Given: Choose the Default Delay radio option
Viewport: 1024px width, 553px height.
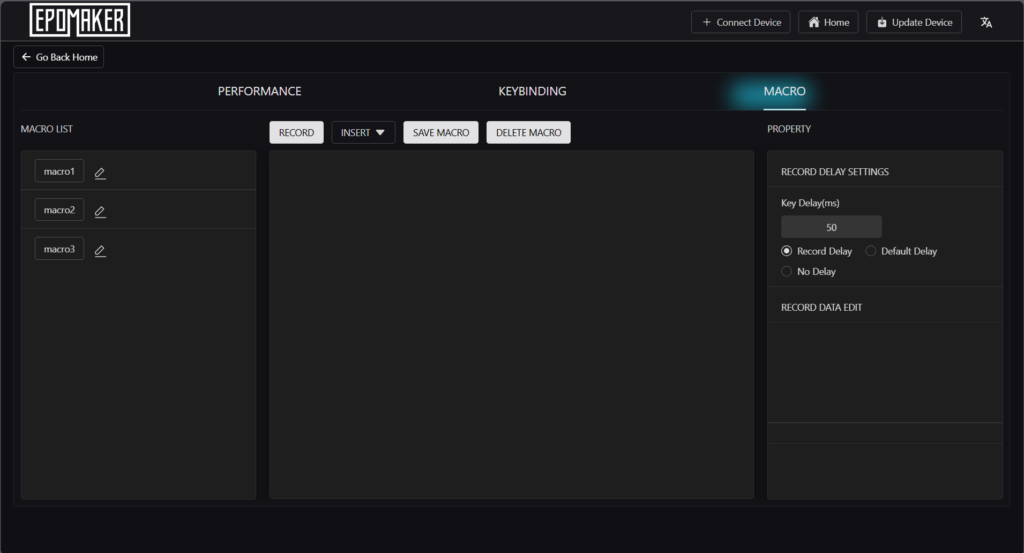Looking at the screenshot, I should click(x=871, y=251).
